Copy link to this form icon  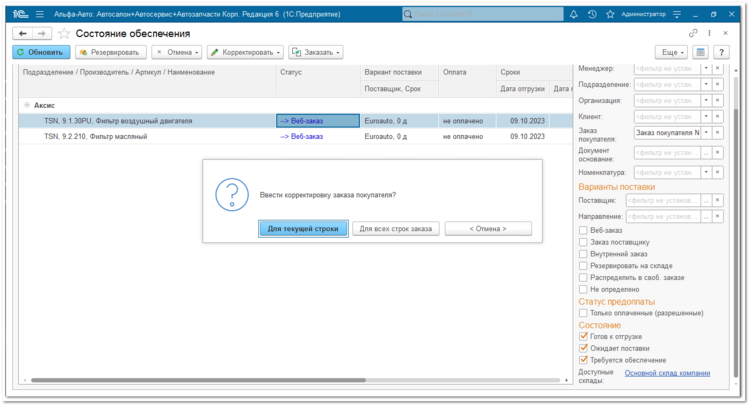click(x=693, y=33)
